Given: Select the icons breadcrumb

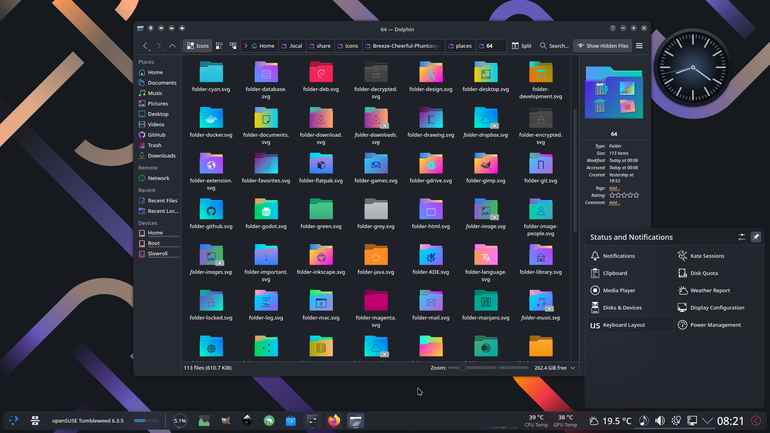Looking at the screenshot, I should click(348, 46).
